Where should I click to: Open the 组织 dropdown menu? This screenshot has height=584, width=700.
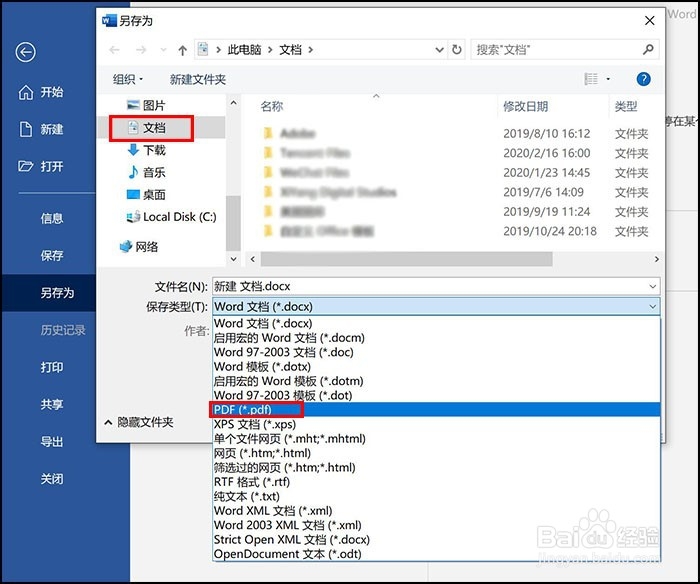(128, 79)
